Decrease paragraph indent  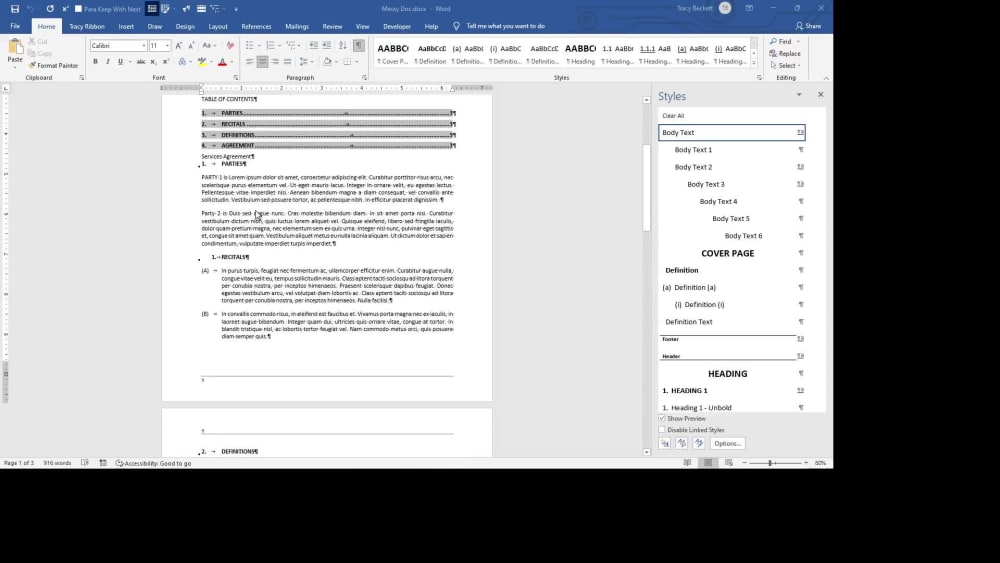point(314,45)
